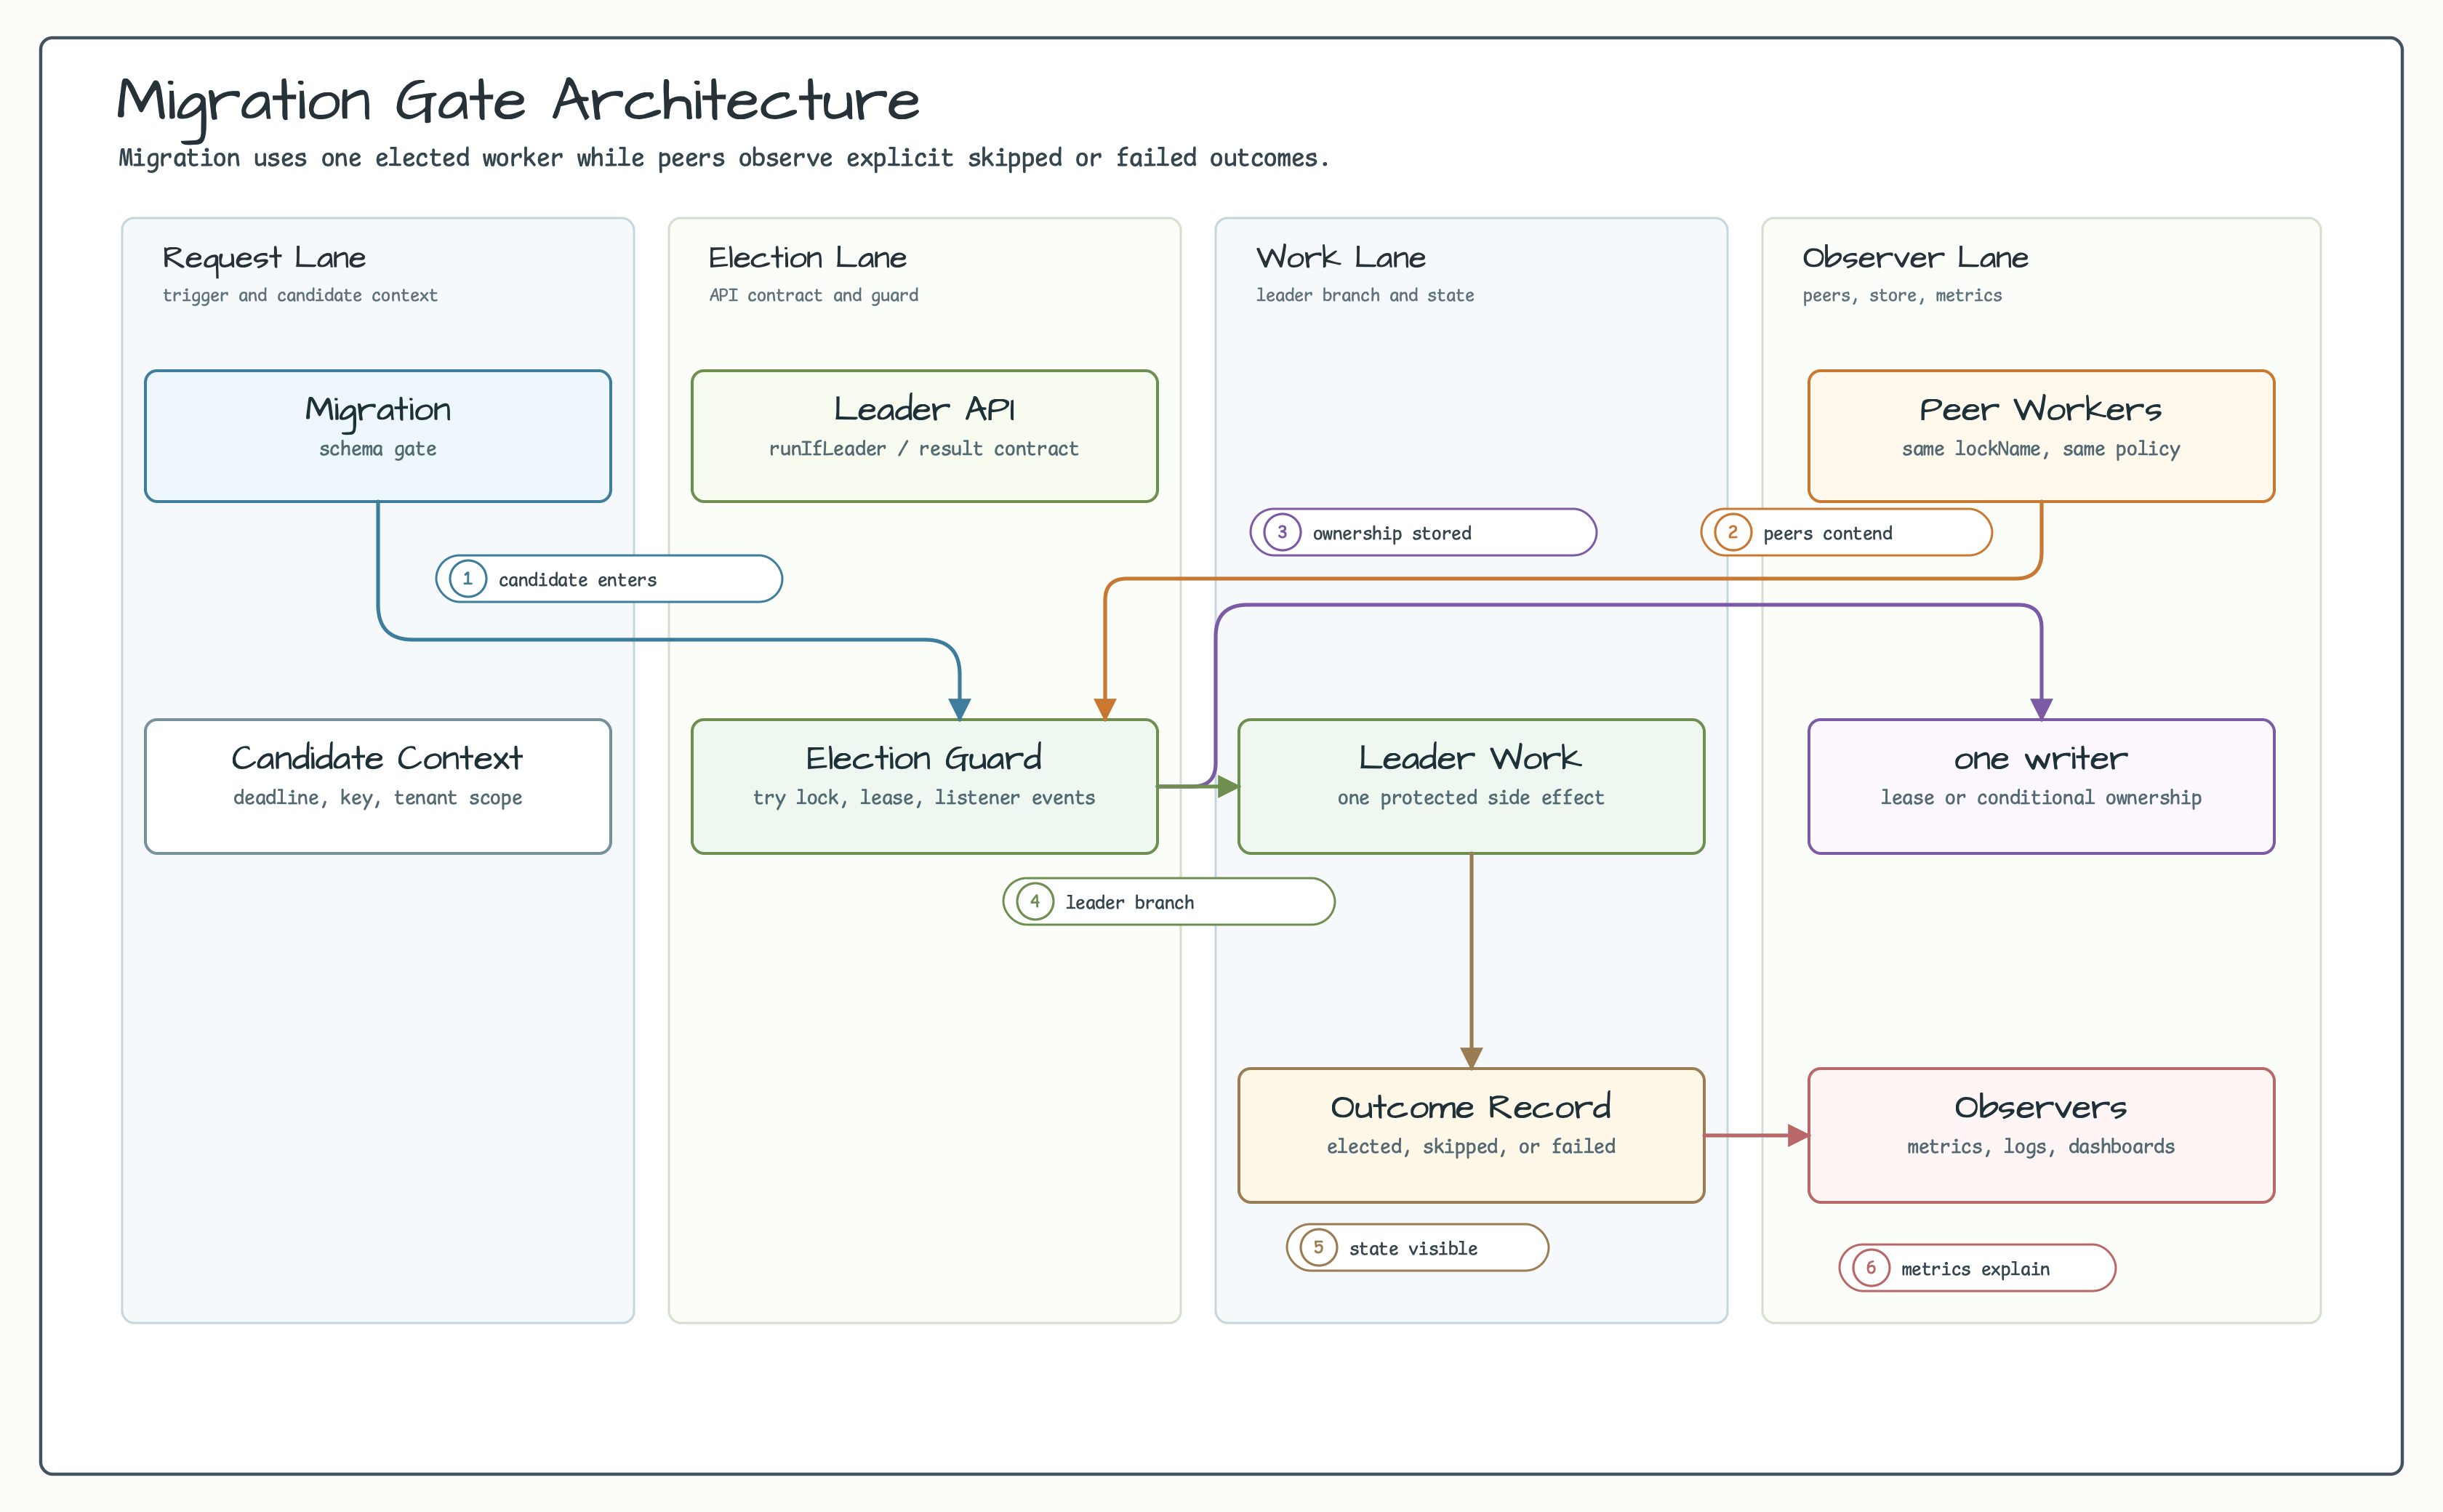Click 'runIfLeader / result contract' text

point(923,449)
